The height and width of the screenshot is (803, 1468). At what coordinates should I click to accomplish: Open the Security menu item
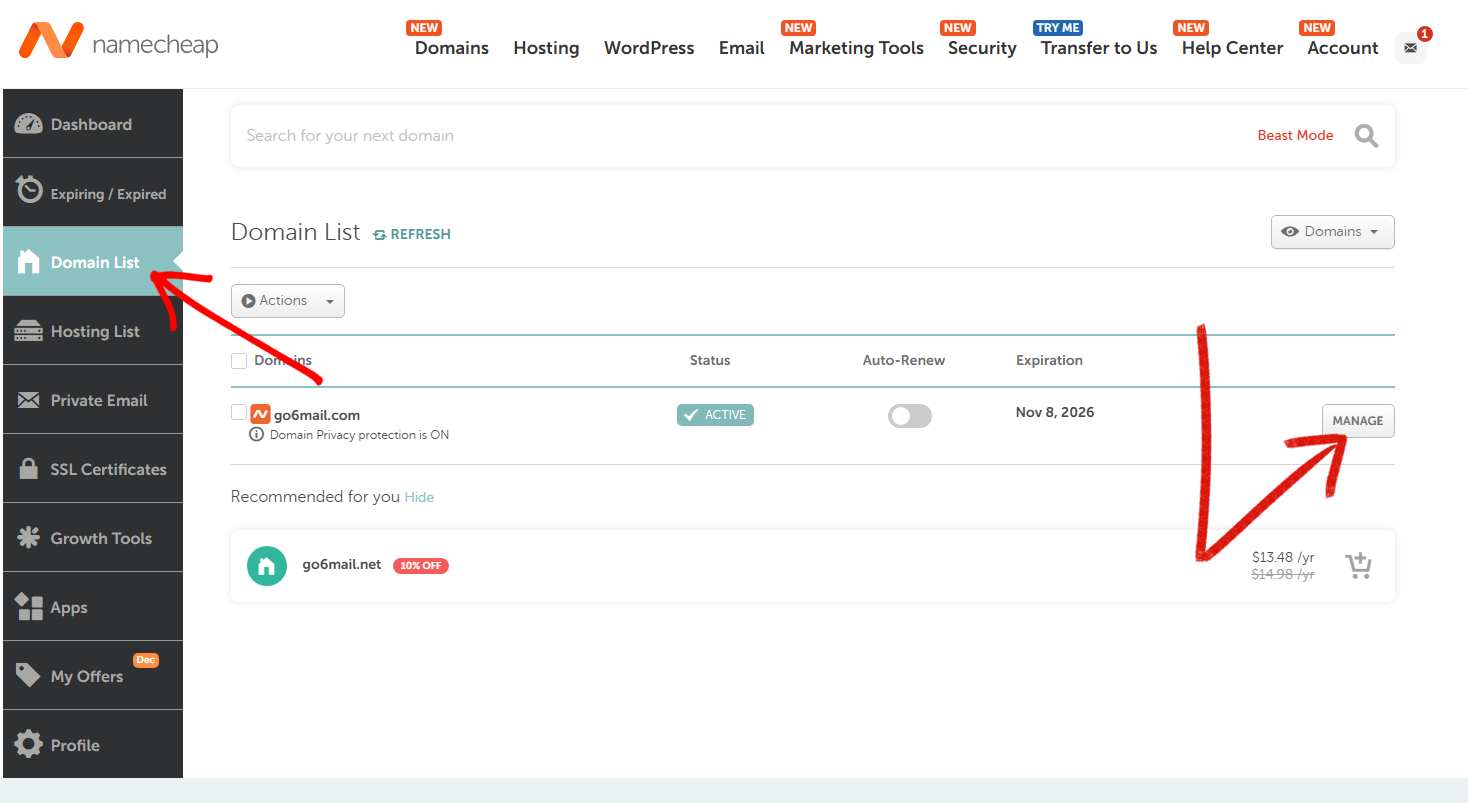click(980, 47)
